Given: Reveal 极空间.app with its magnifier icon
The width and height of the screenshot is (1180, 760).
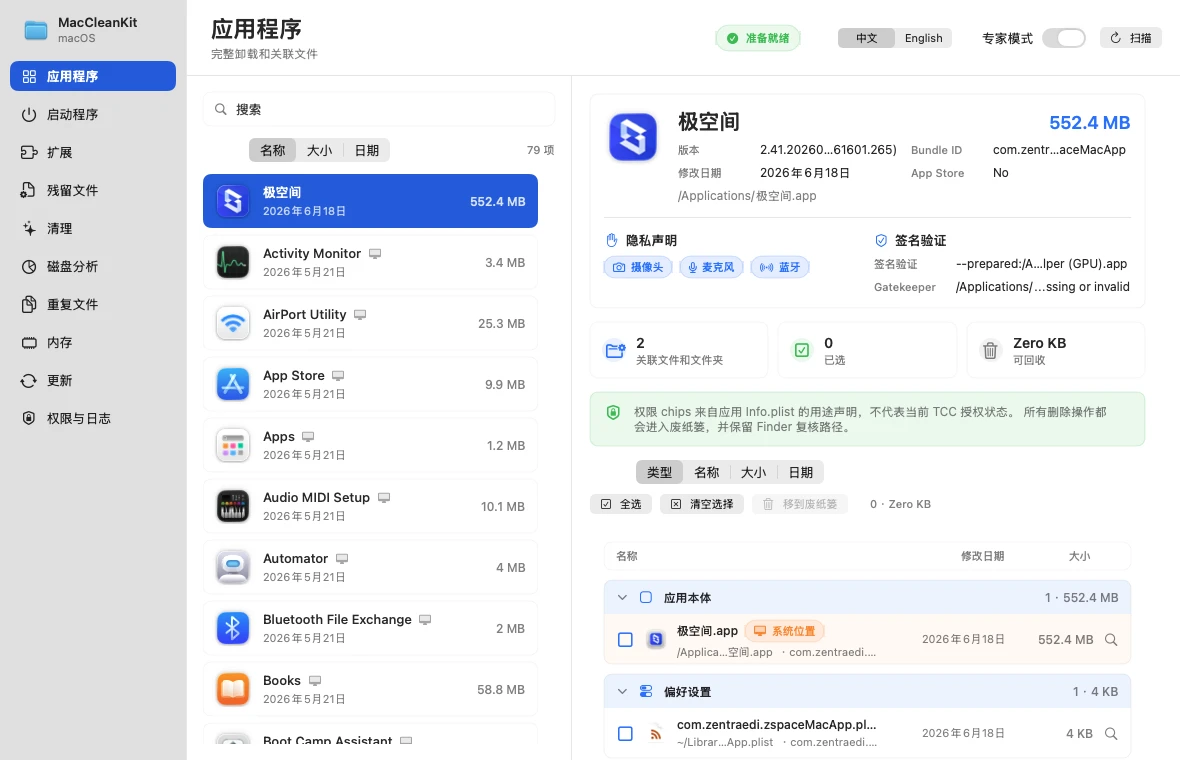Looking at the screenshot, I should (x=1111, y=640).
